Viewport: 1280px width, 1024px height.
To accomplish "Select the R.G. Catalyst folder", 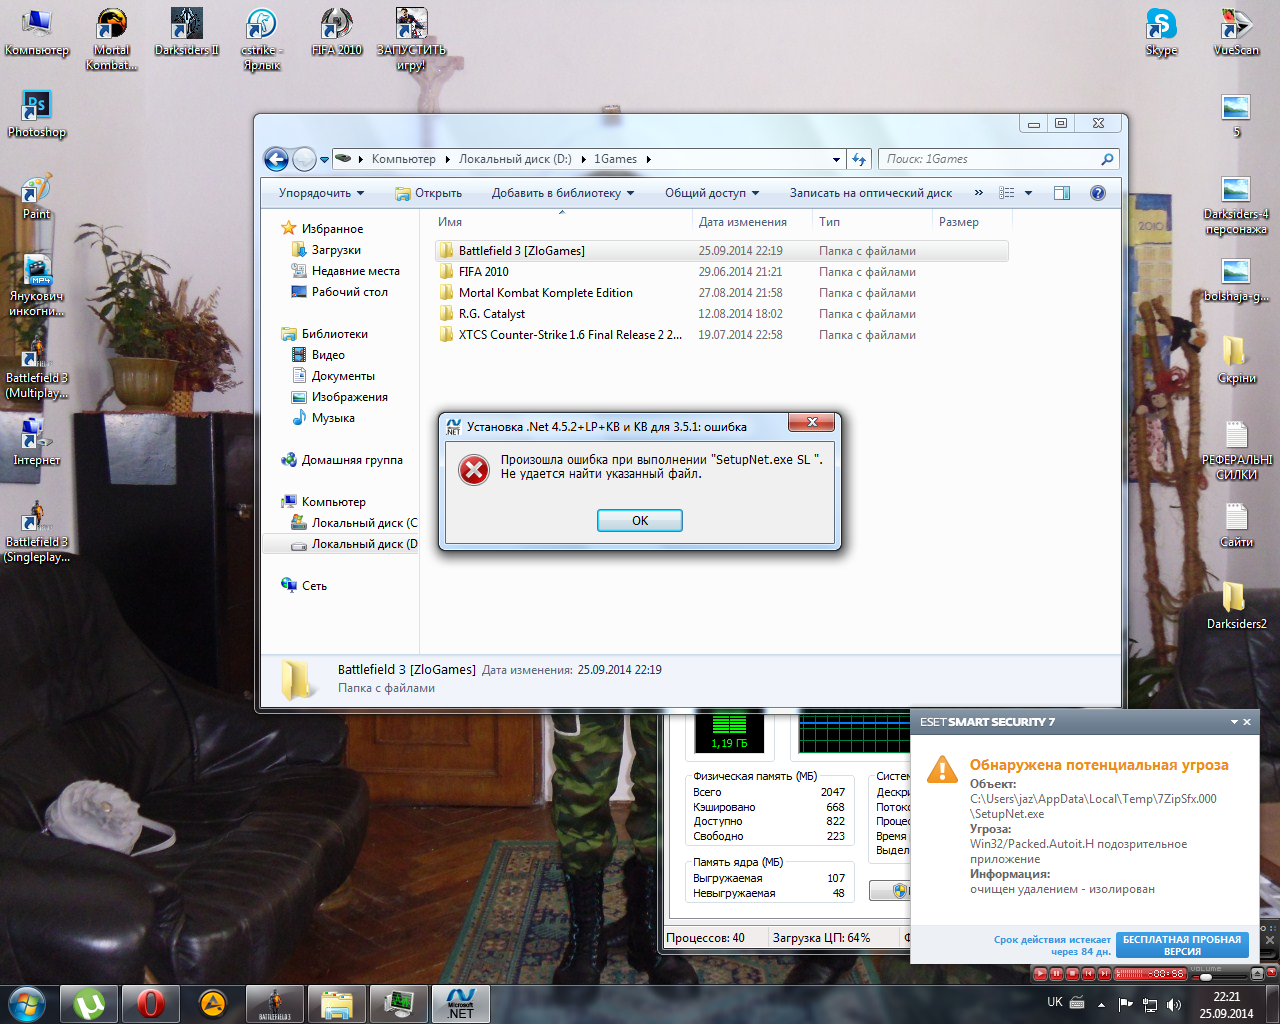I will click(x=721, y=314).
